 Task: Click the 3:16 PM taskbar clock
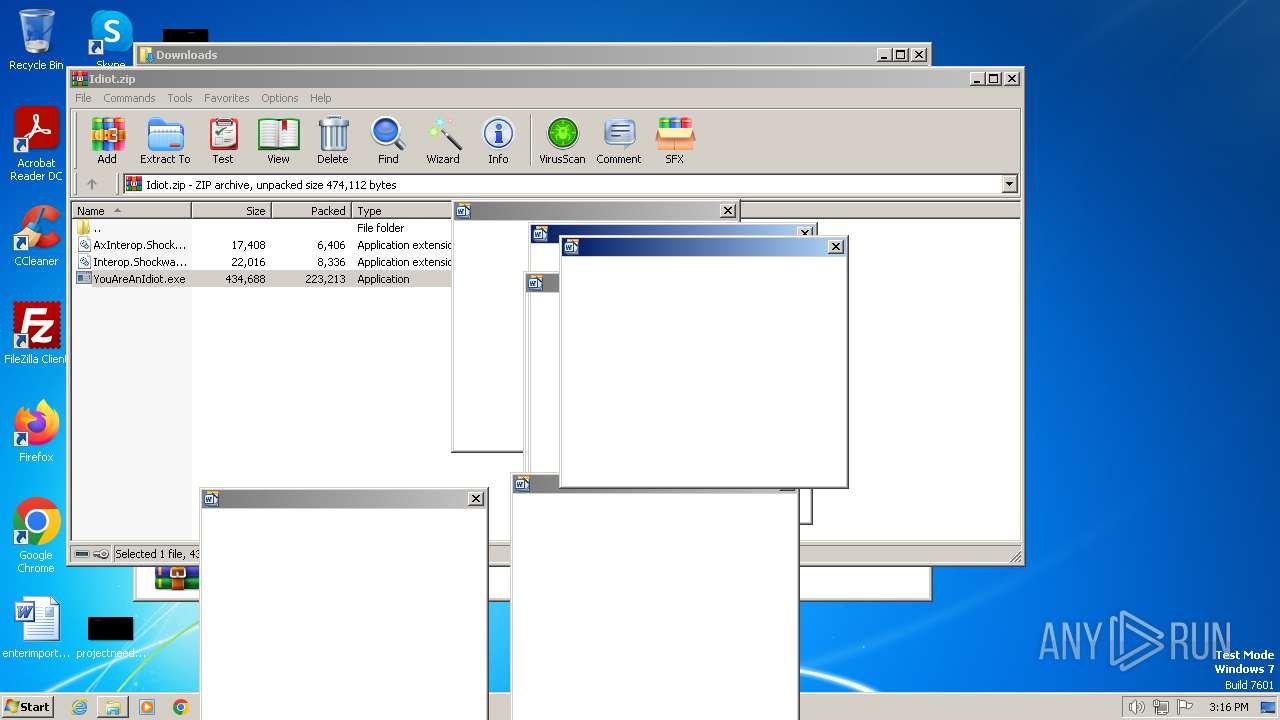pos(1228,707)
